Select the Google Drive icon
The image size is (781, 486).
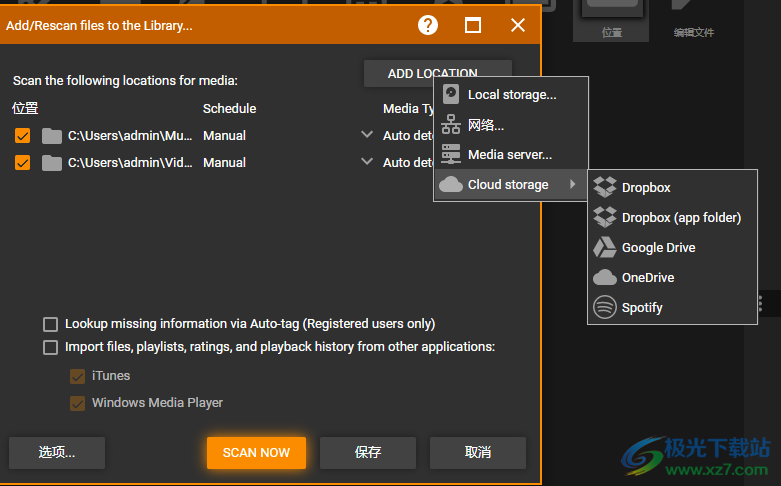pyautogui.click(x=605, y=247)
